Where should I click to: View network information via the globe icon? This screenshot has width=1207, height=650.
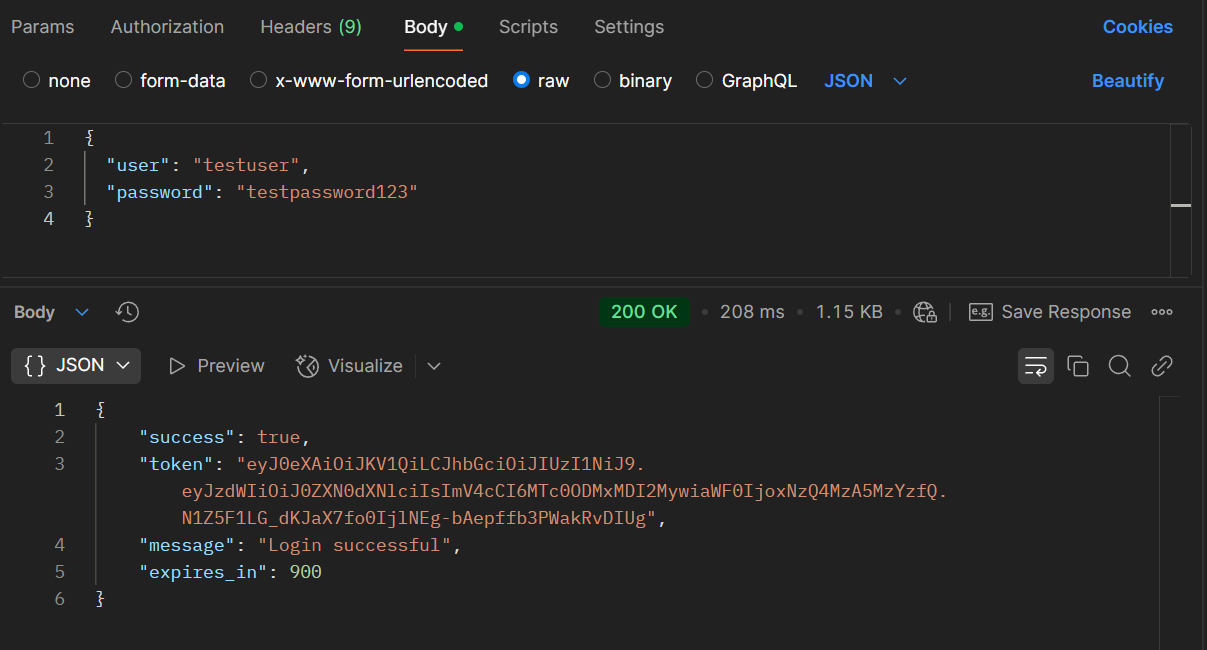(924, 312)
